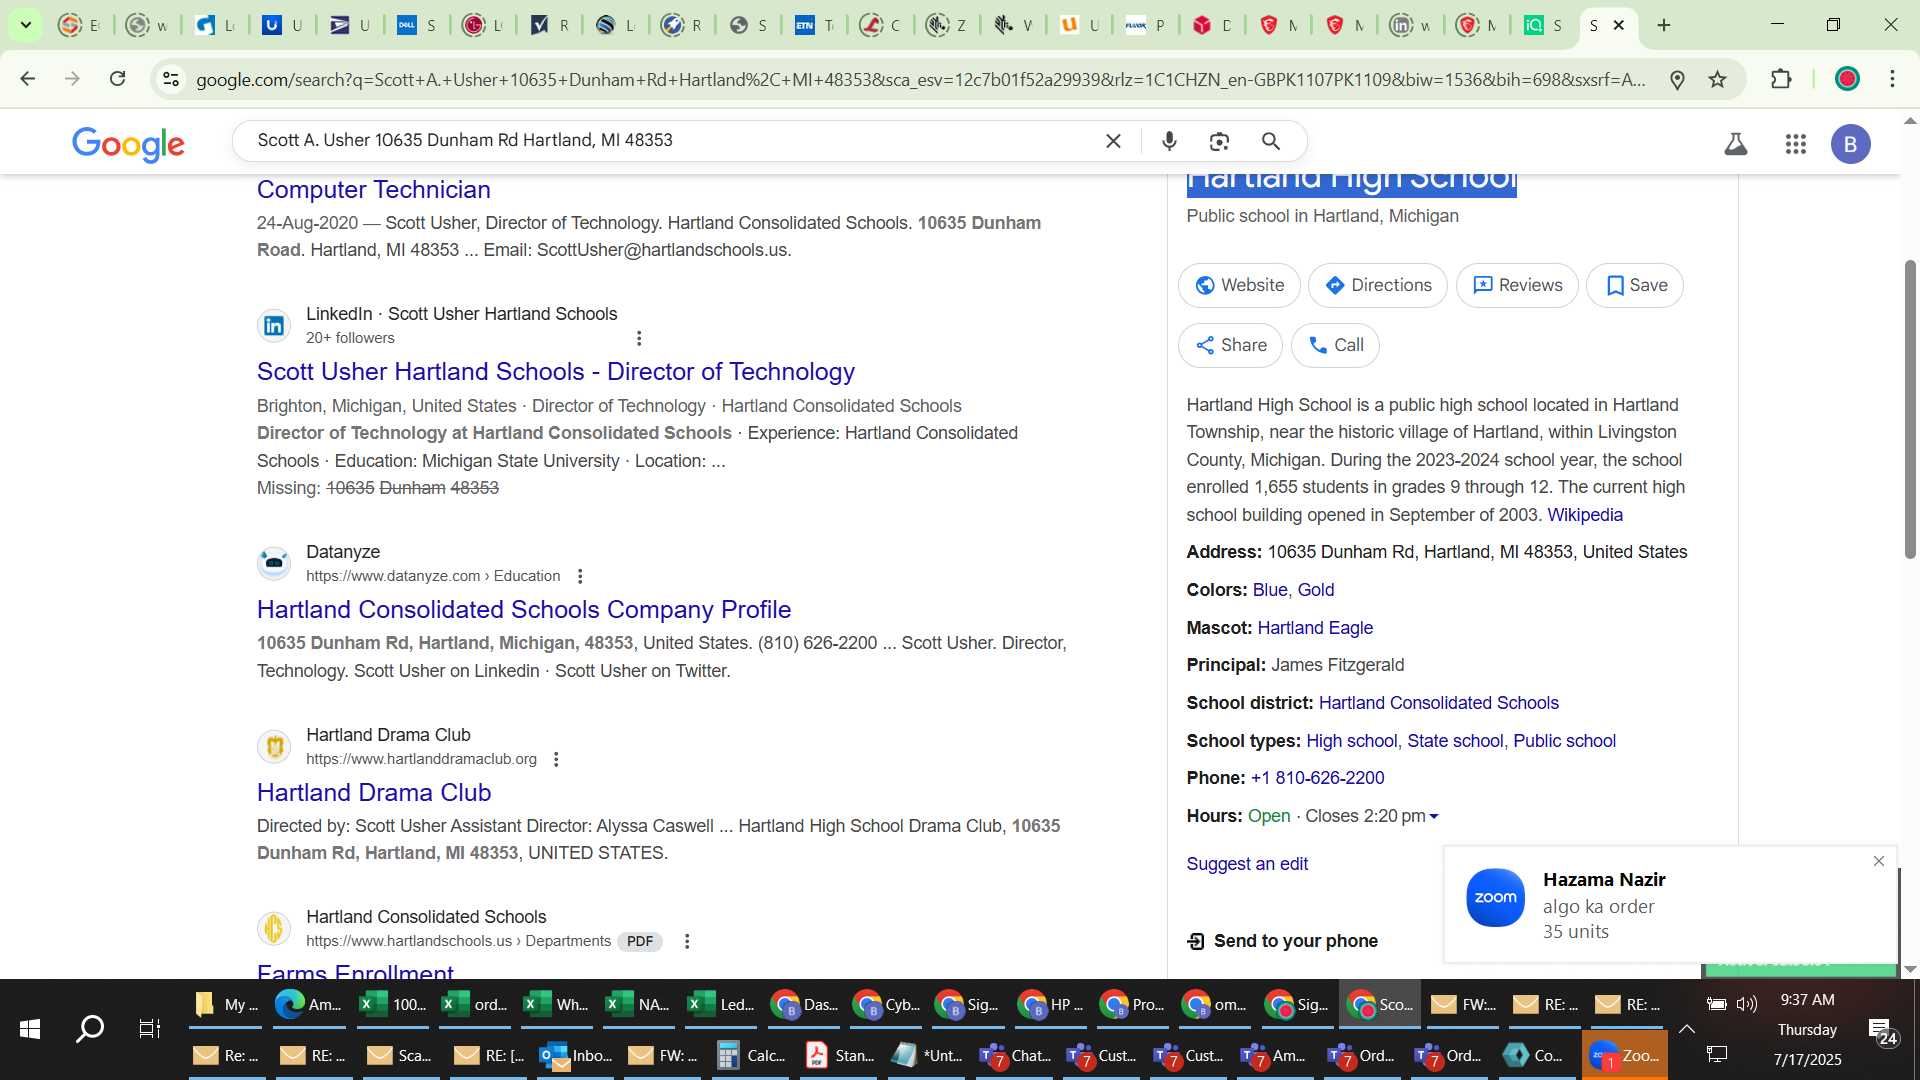Switch to the Chat Teams taskbar window

1016,1056
